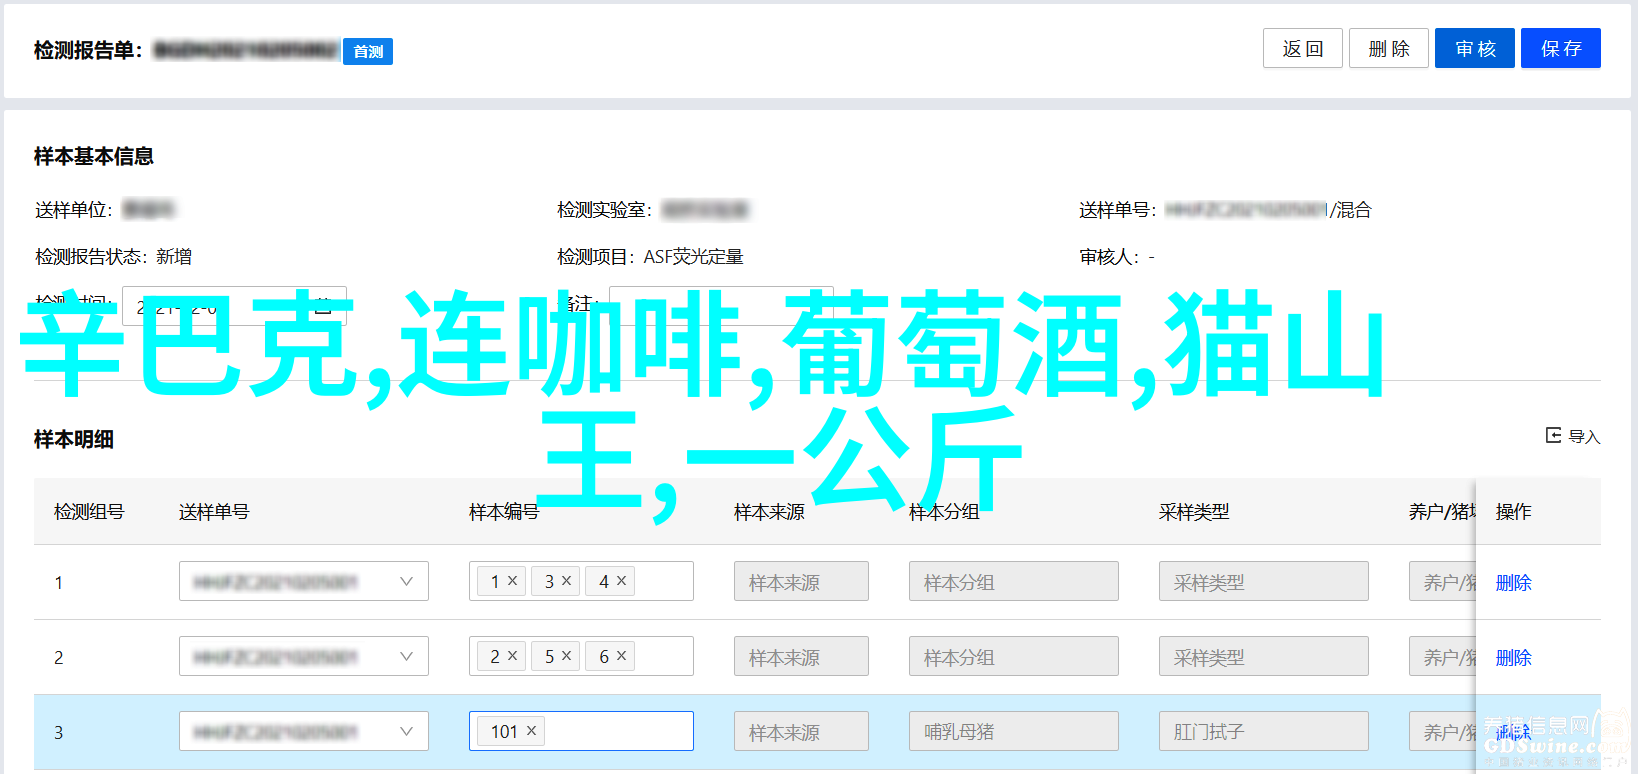Viewport: 1638px width, 774px height.
Task: Click 样本来源 field in row 2
Action: click(801, 656)
